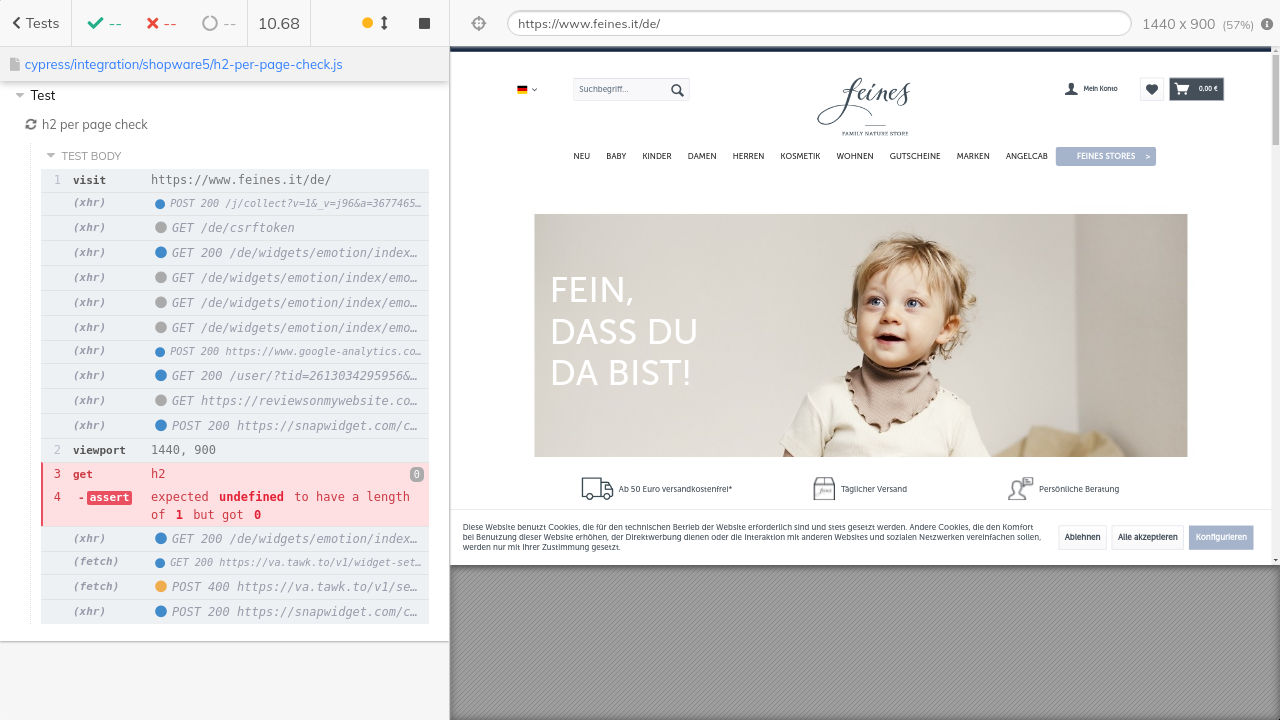Toggle the auto-scrolling indicator in the toolbar

pos(375,23)
